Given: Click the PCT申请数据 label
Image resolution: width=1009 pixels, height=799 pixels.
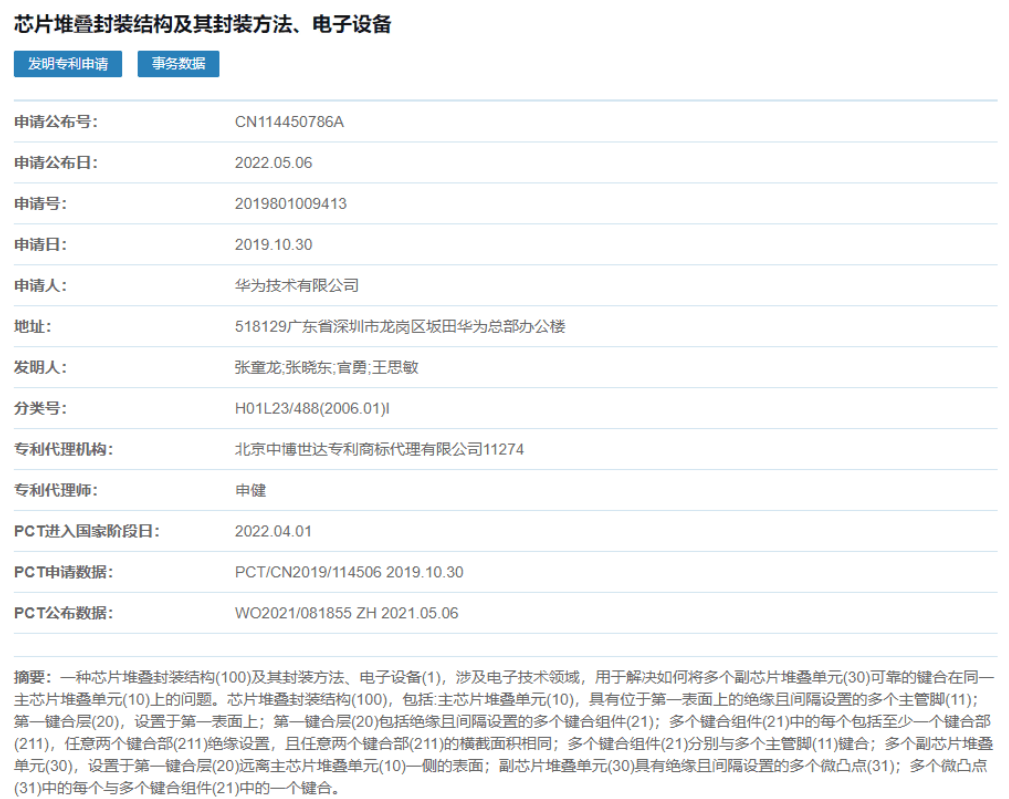Looking at the screenshot, I should [x=64, y=572].
